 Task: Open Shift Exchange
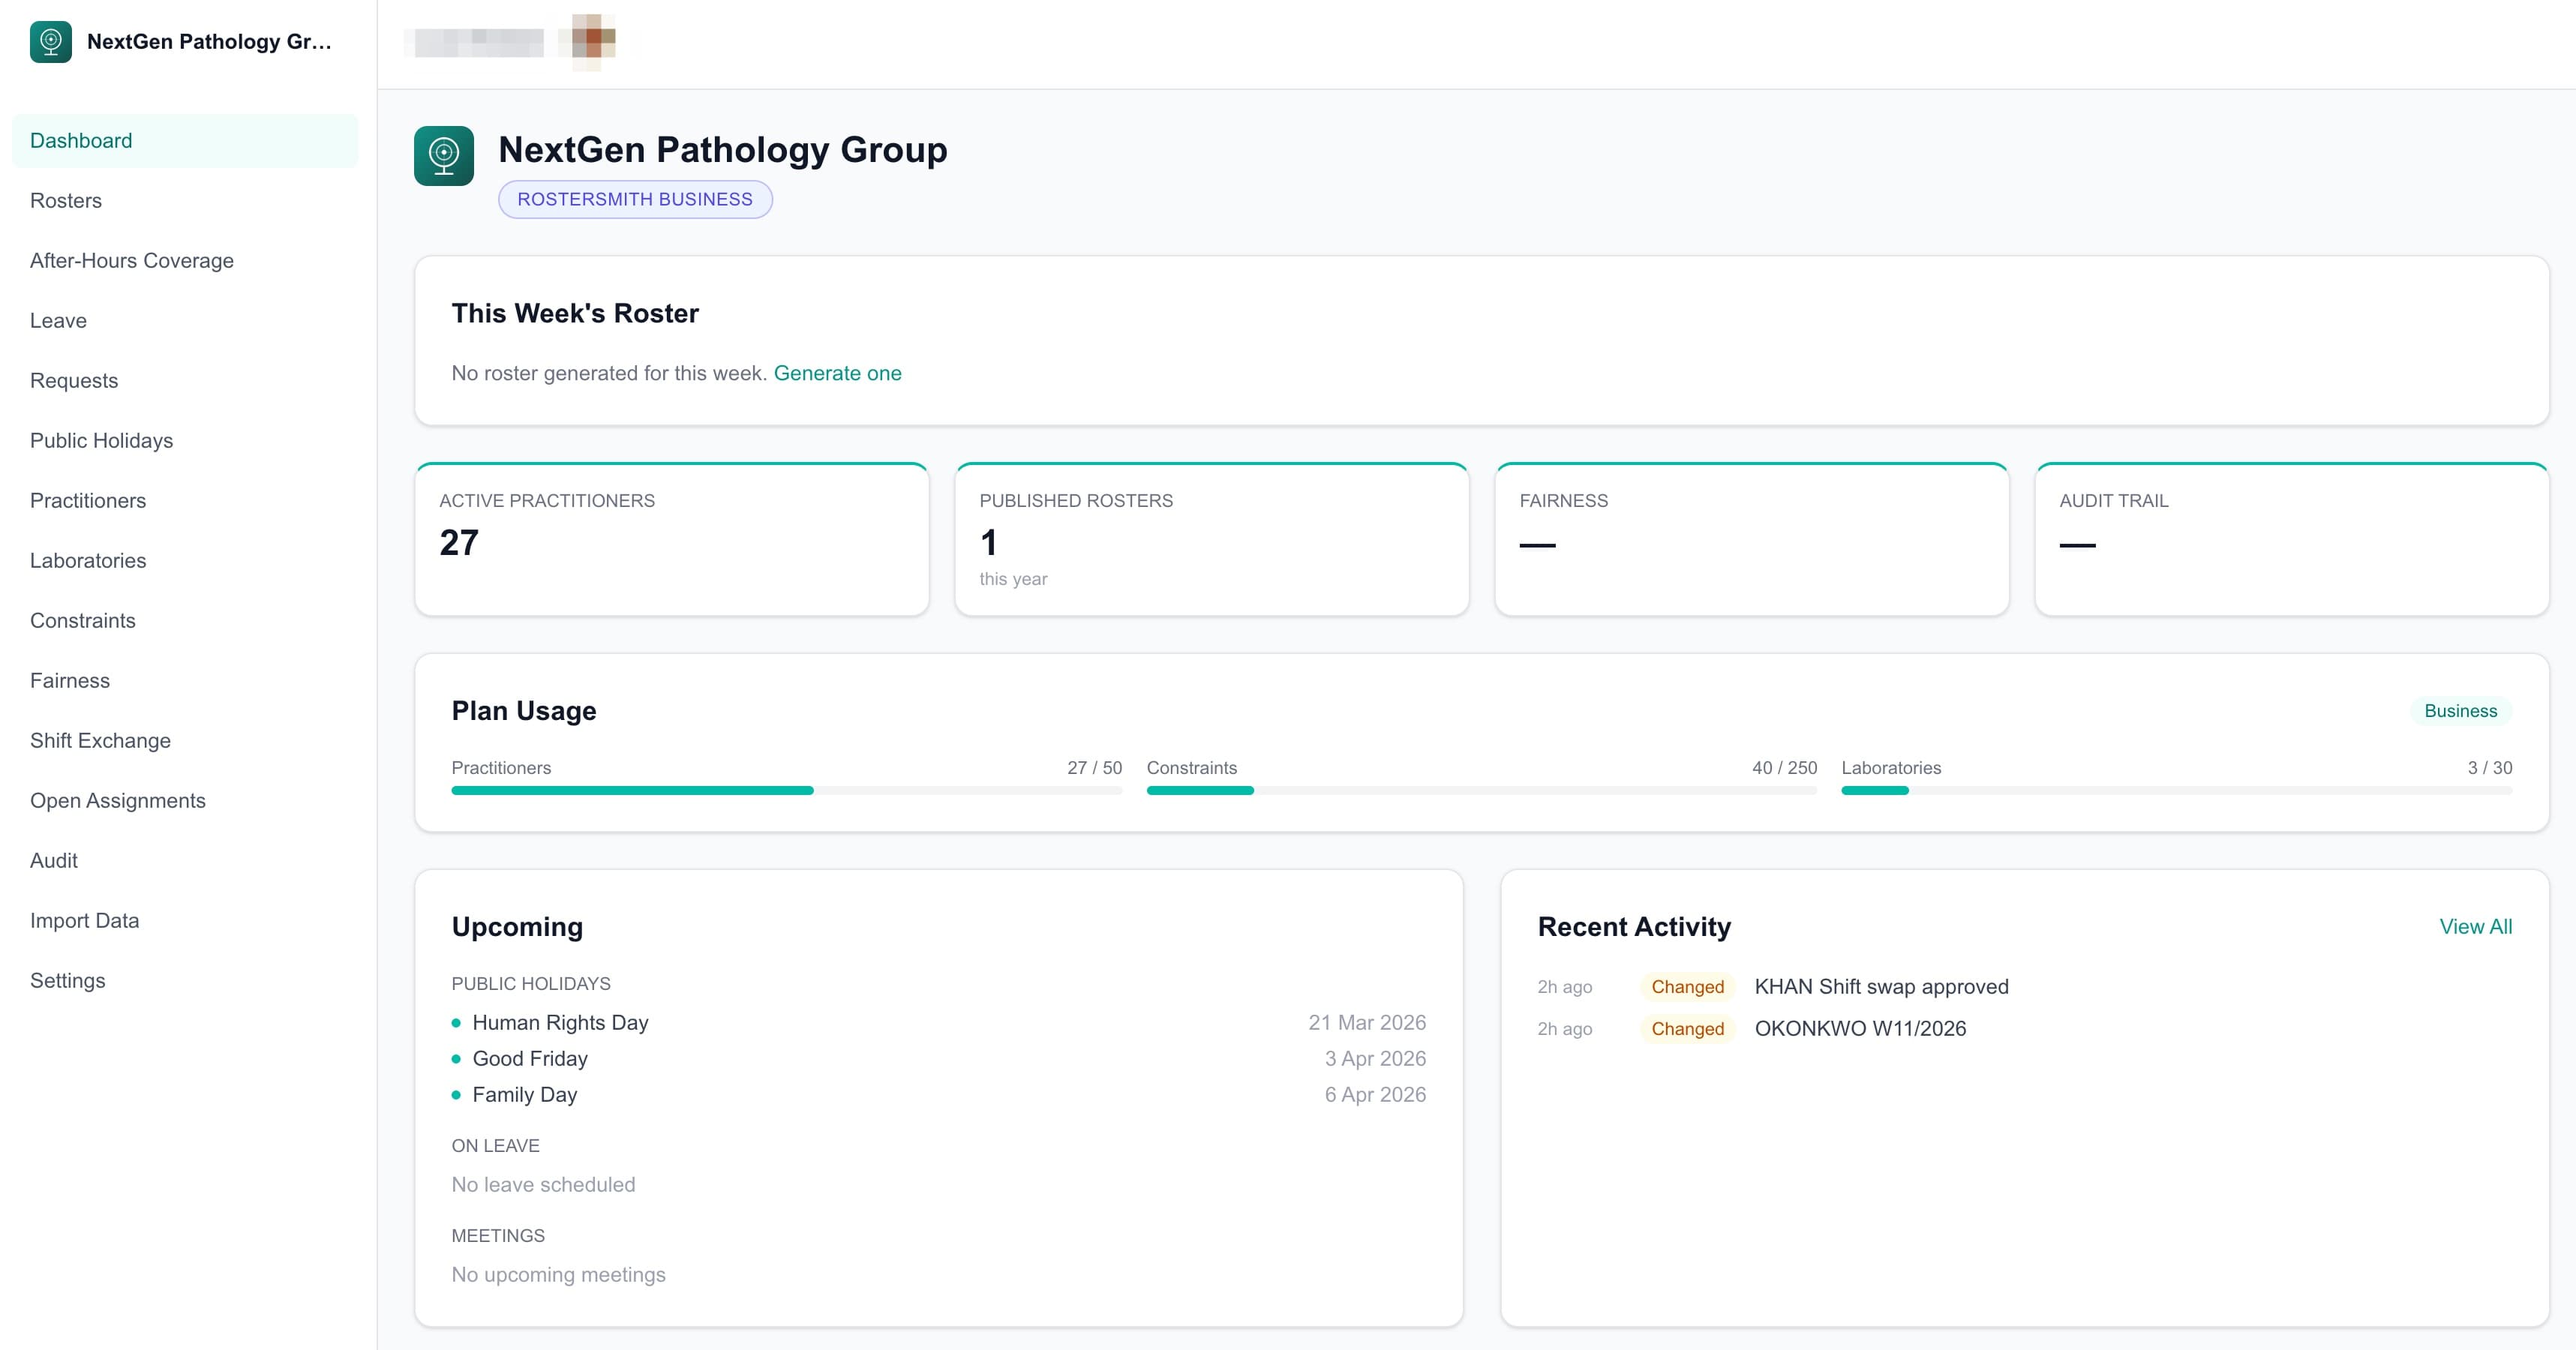(x=101, y=740)
